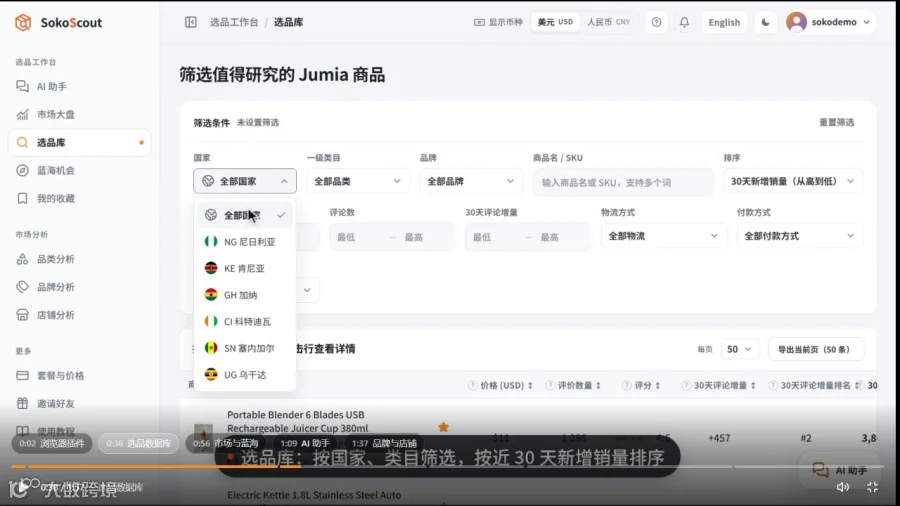Collapse the sidebar with panel icon

[191, 22]
